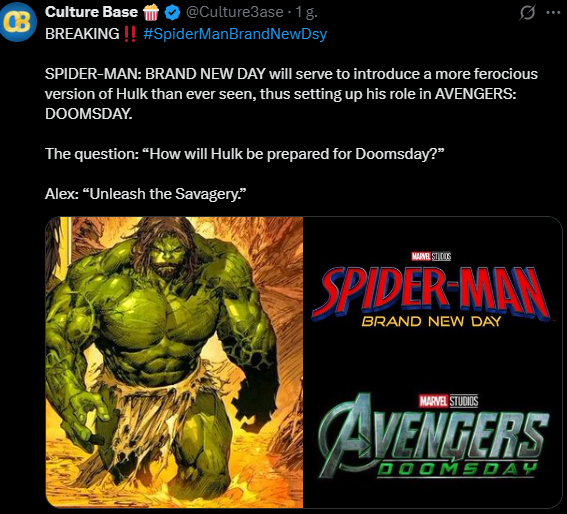Open the Grok slashed-circle icon
The image size is (567, 514).
(x=527, y=13)
